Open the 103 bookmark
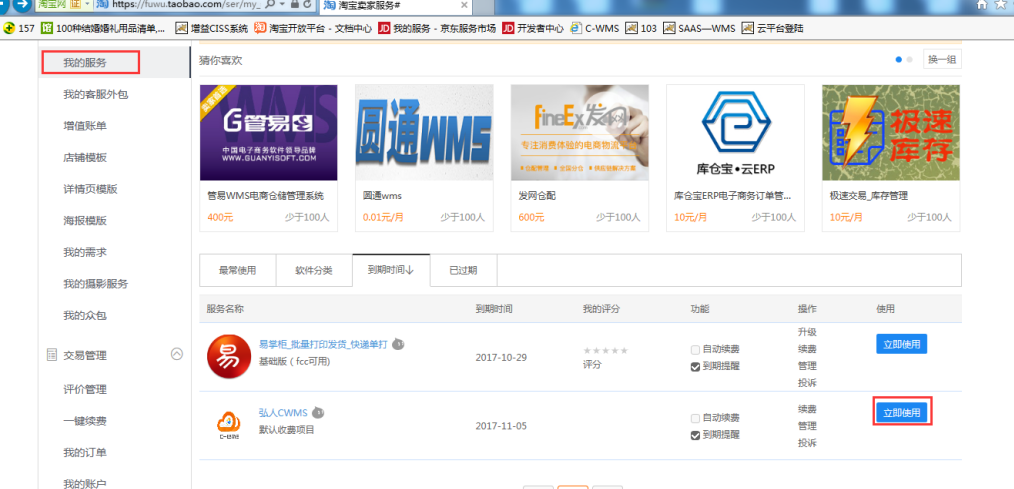 click(642, 28)
